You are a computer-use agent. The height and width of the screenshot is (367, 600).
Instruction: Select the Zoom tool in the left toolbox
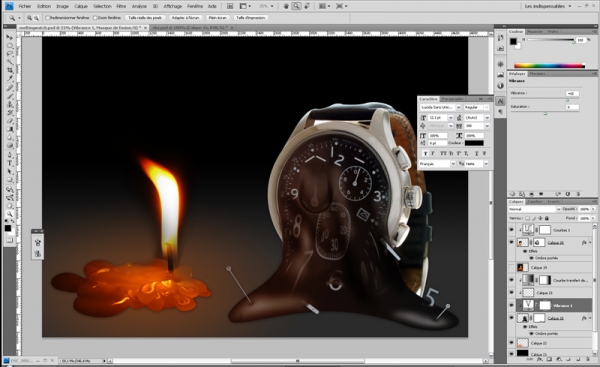coord(10,214)
